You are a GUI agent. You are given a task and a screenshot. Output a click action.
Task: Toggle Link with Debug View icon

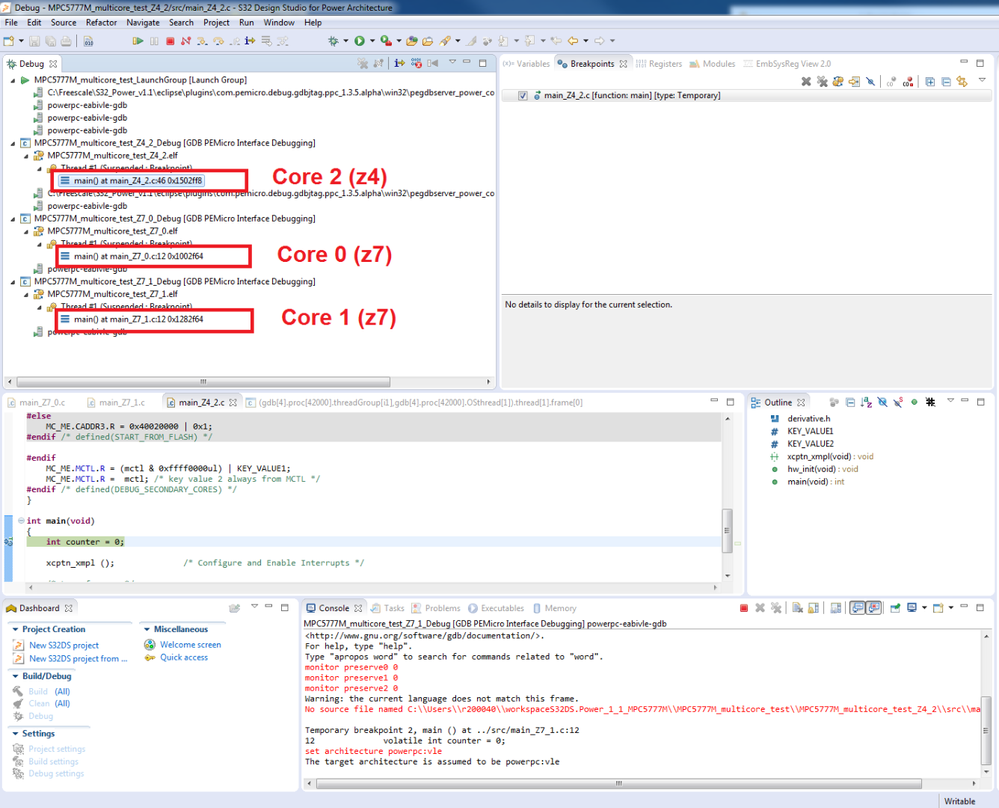point(962,82)
